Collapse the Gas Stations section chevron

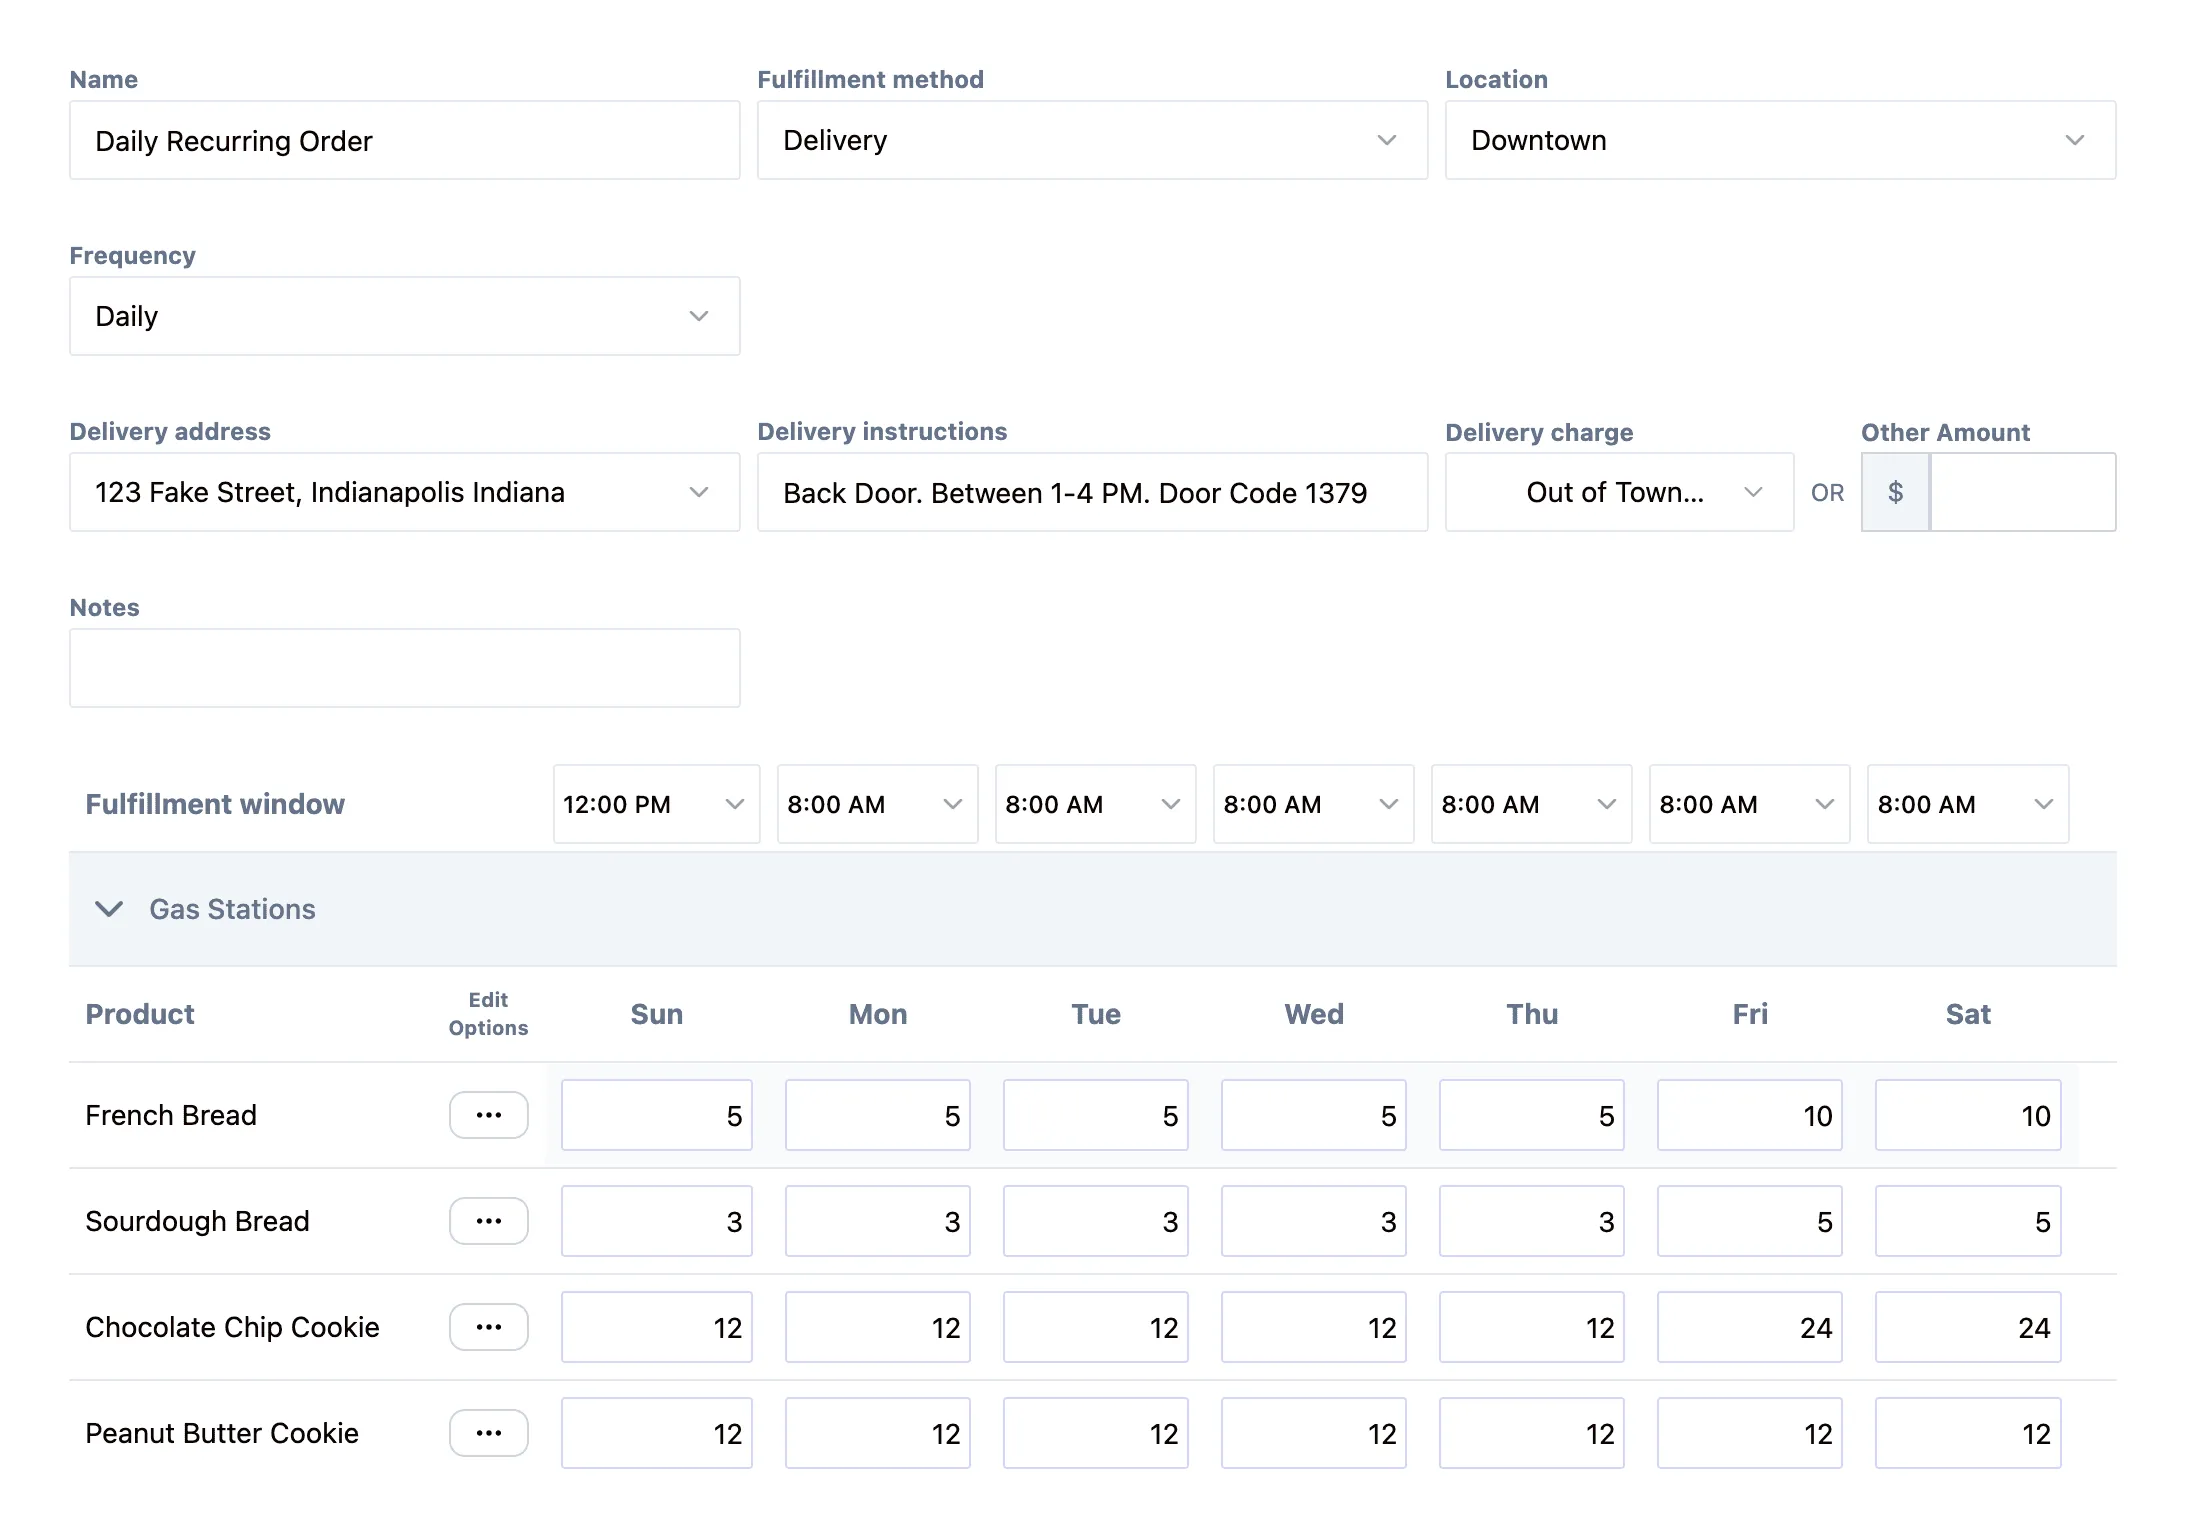109,909
